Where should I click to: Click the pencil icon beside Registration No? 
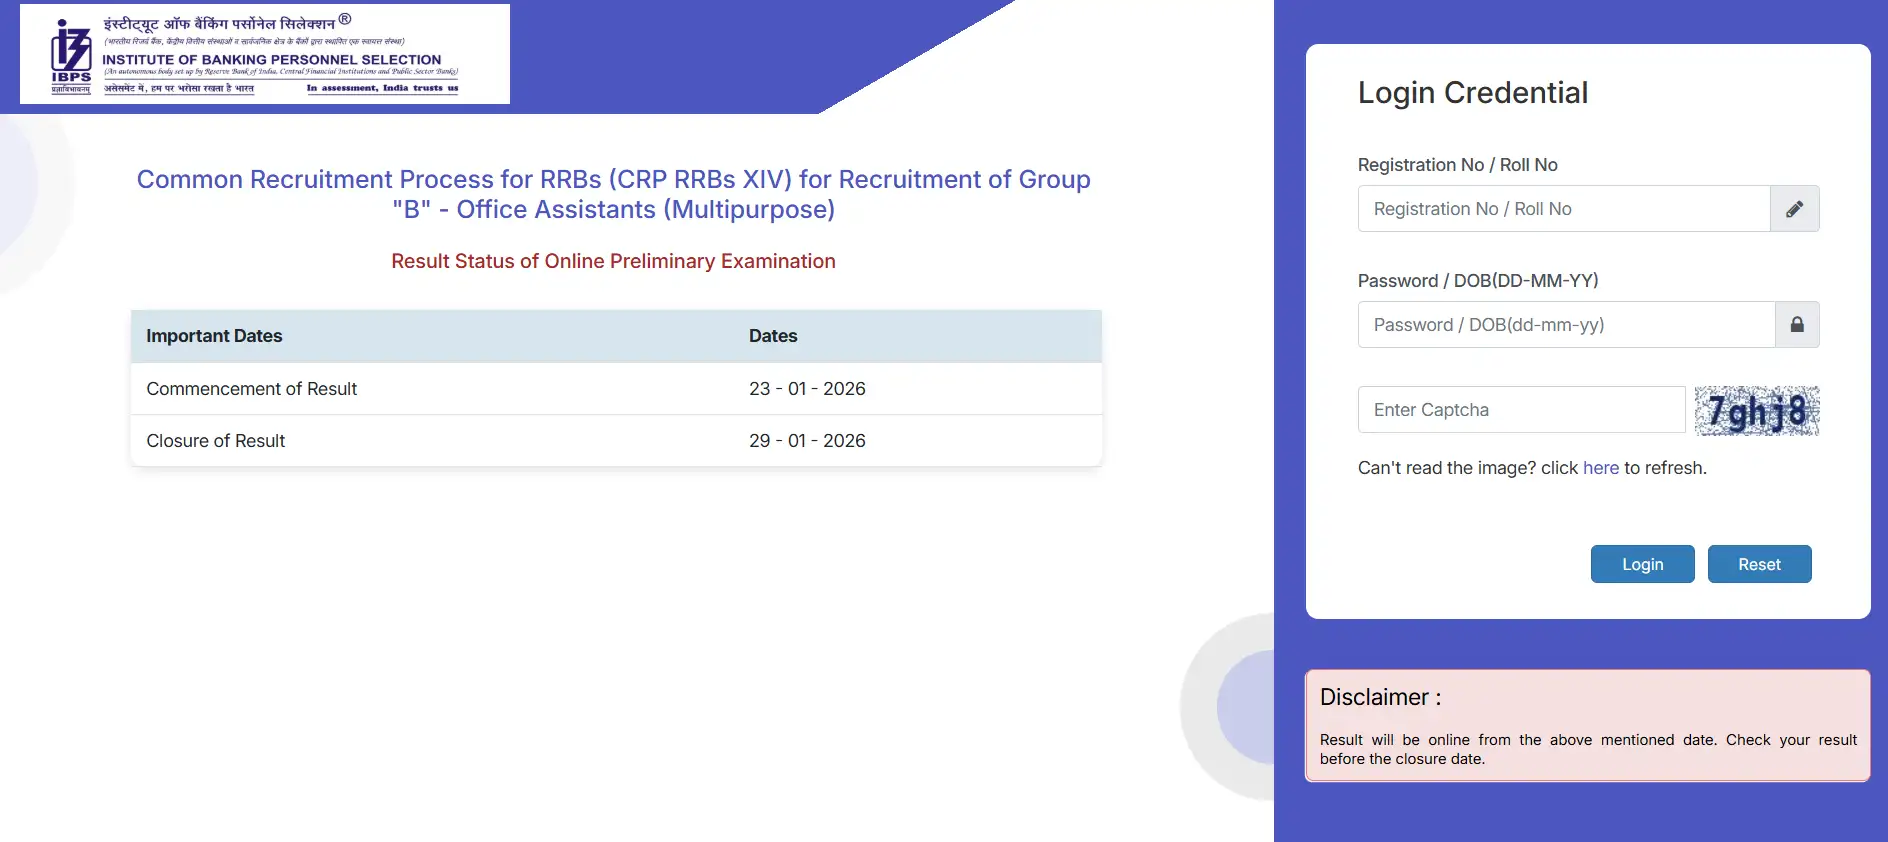pos(1794,209)
